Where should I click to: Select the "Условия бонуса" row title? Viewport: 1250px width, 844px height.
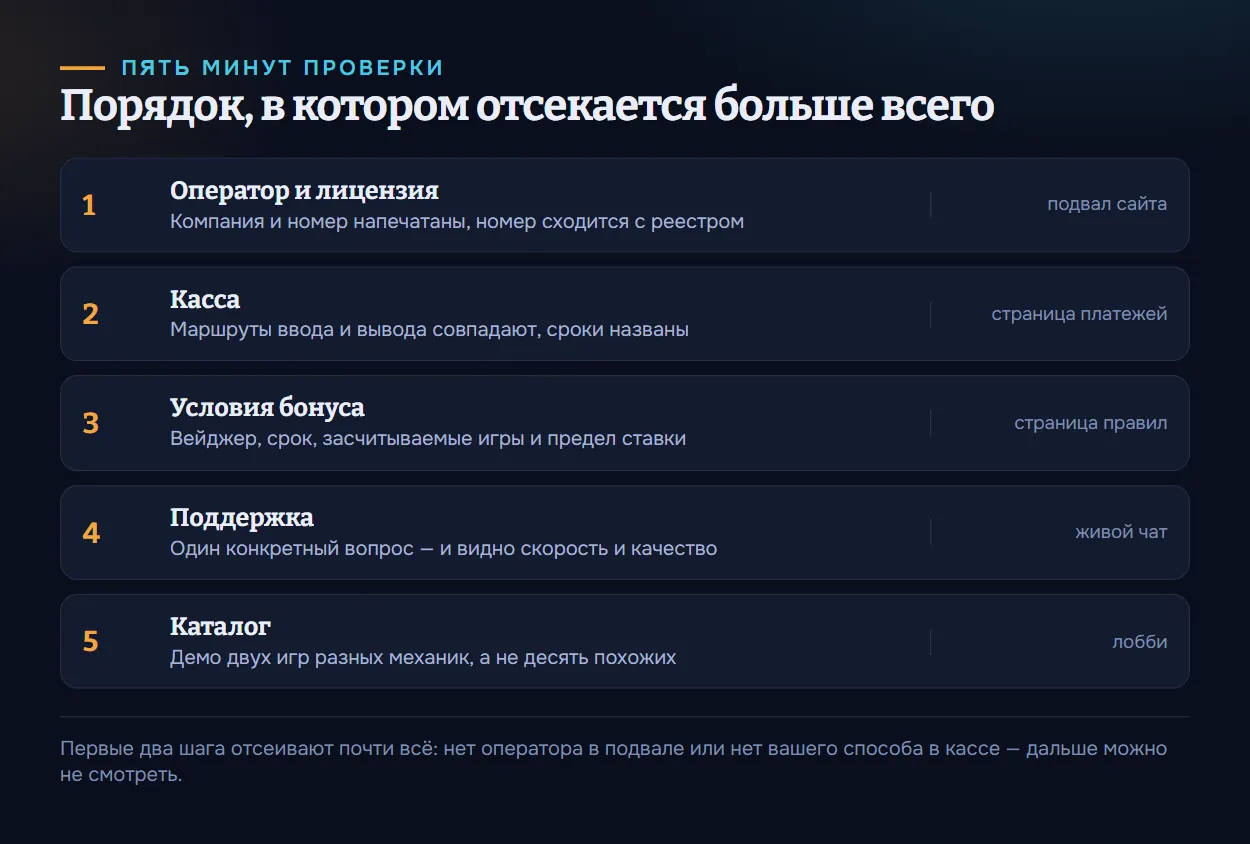point(267,408)
